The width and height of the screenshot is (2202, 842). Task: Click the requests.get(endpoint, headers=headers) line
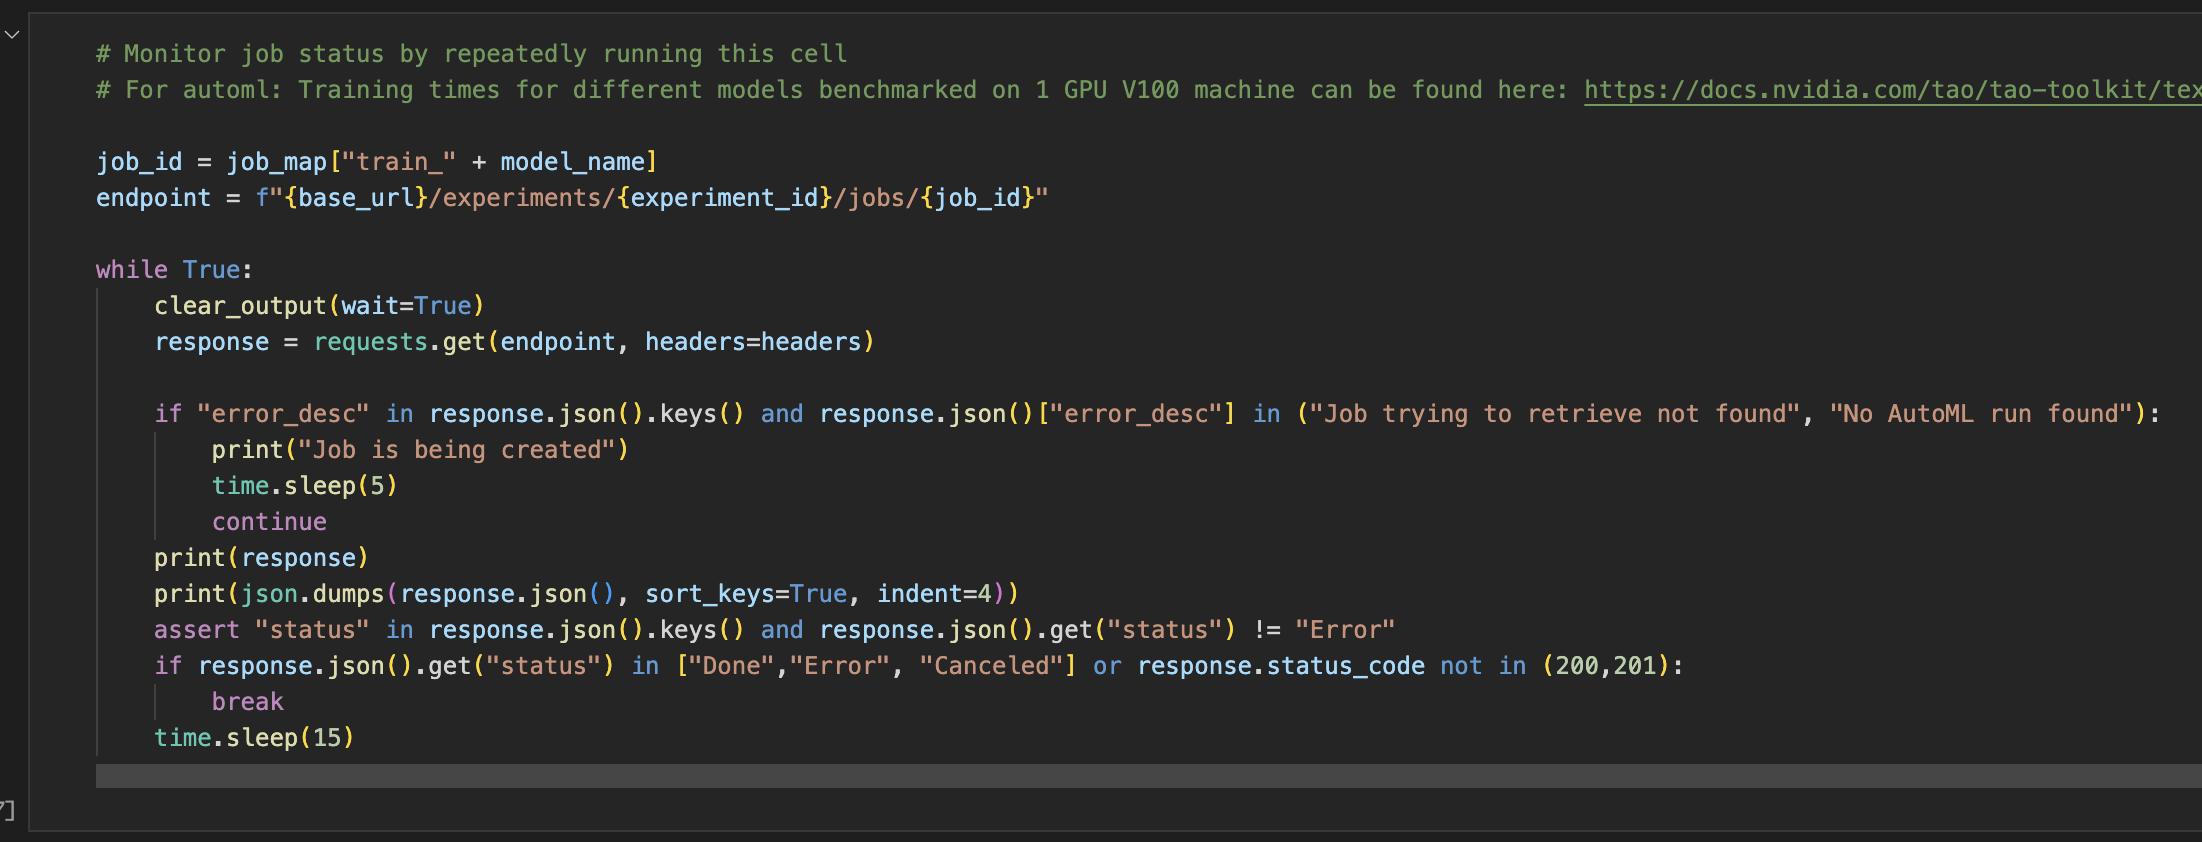[514, 342]
